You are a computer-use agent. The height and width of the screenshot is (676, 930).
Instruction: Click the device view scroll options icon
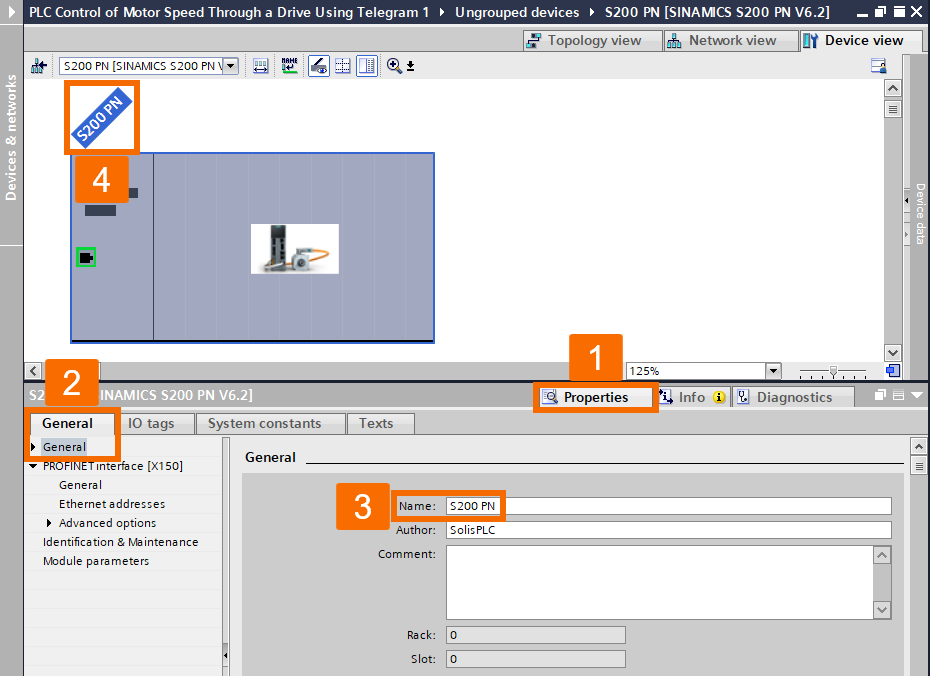tap(893, 109)
